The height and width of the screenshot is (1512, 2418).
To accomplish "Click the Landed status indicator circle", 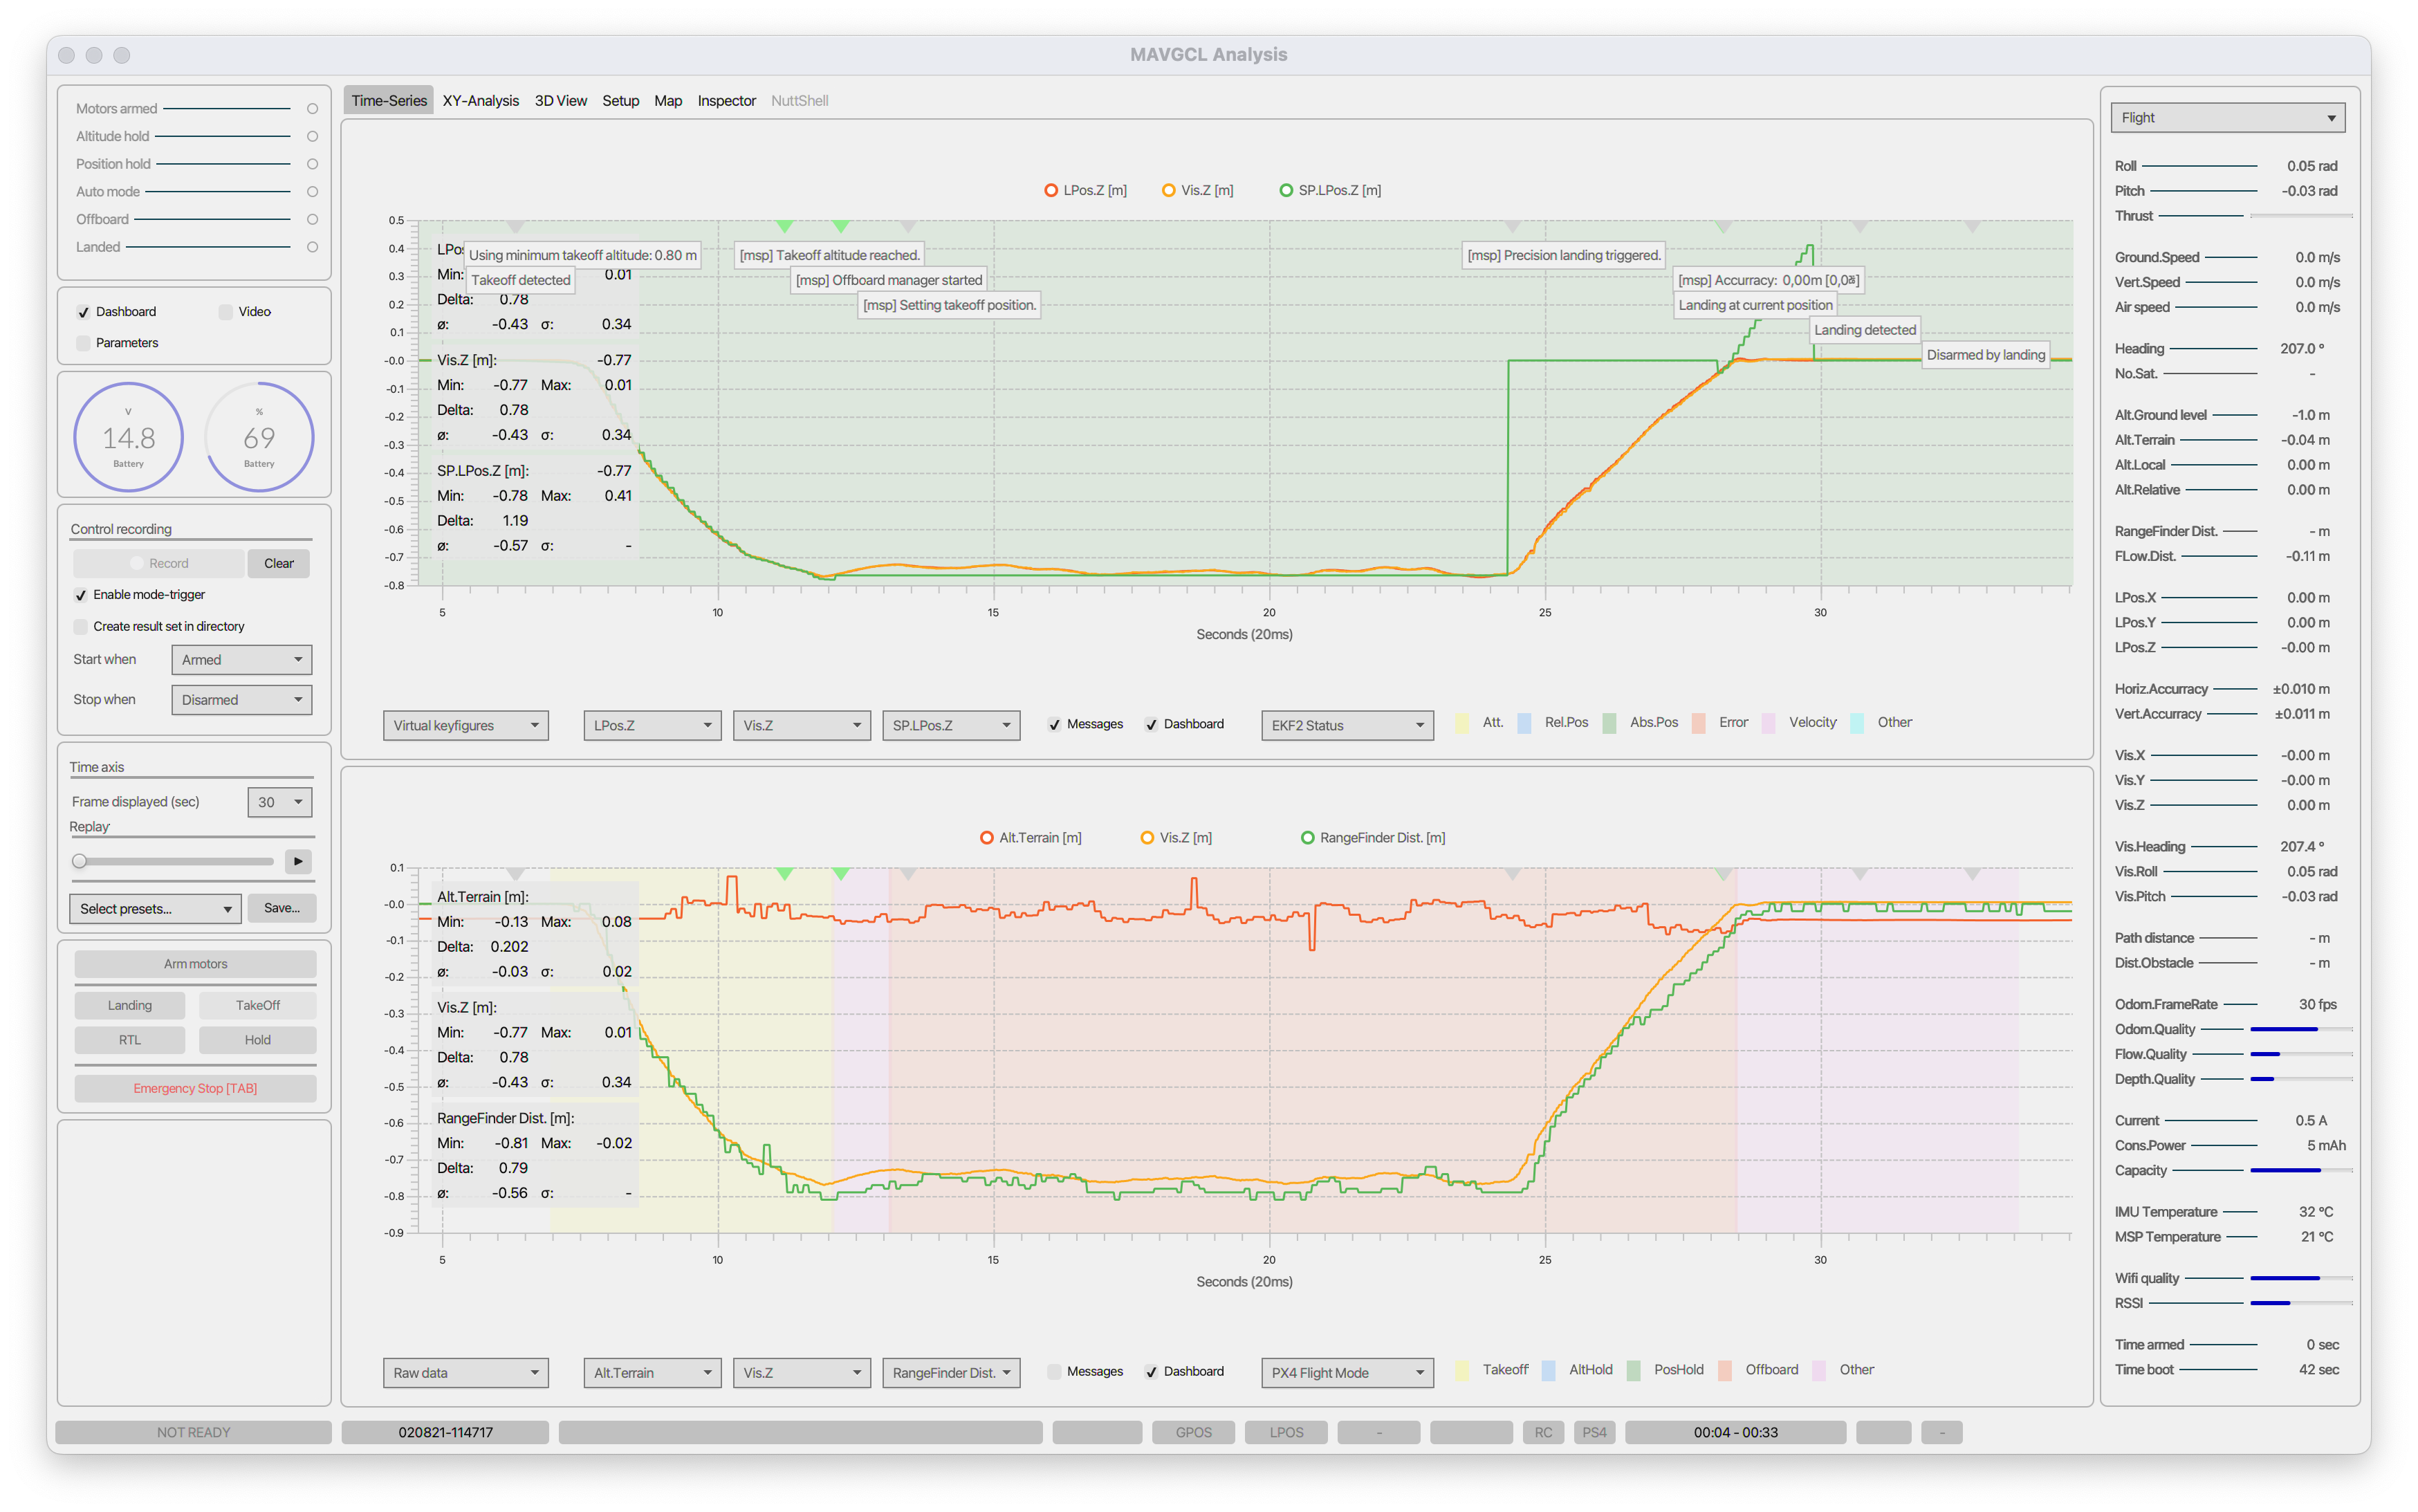I will 312,247.
